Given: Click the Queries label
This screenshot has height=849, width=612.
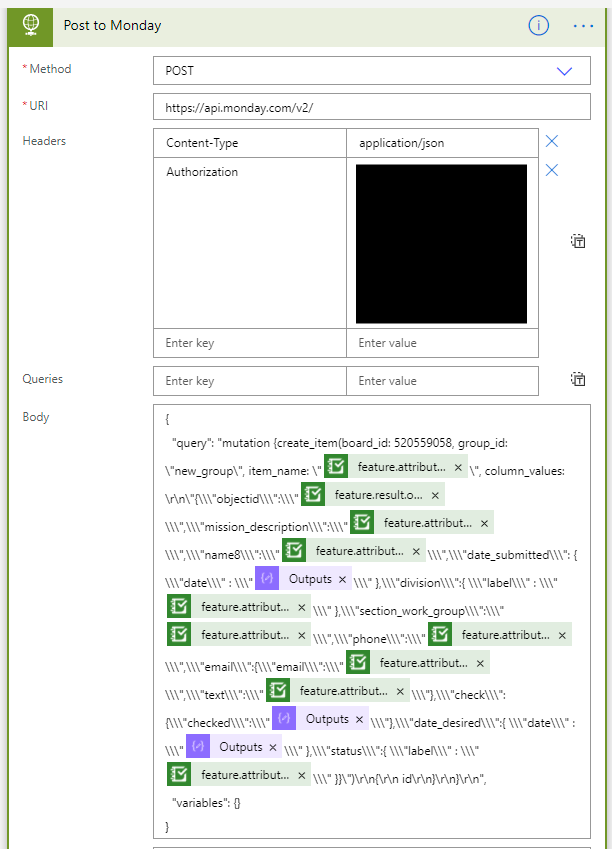Looking at the screenshot, I should (x=42, y=379).
